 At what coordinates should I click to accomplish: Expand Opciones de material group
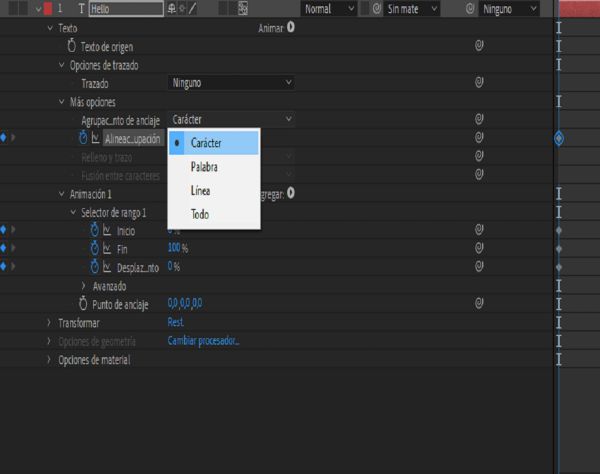tap(49, 359)
